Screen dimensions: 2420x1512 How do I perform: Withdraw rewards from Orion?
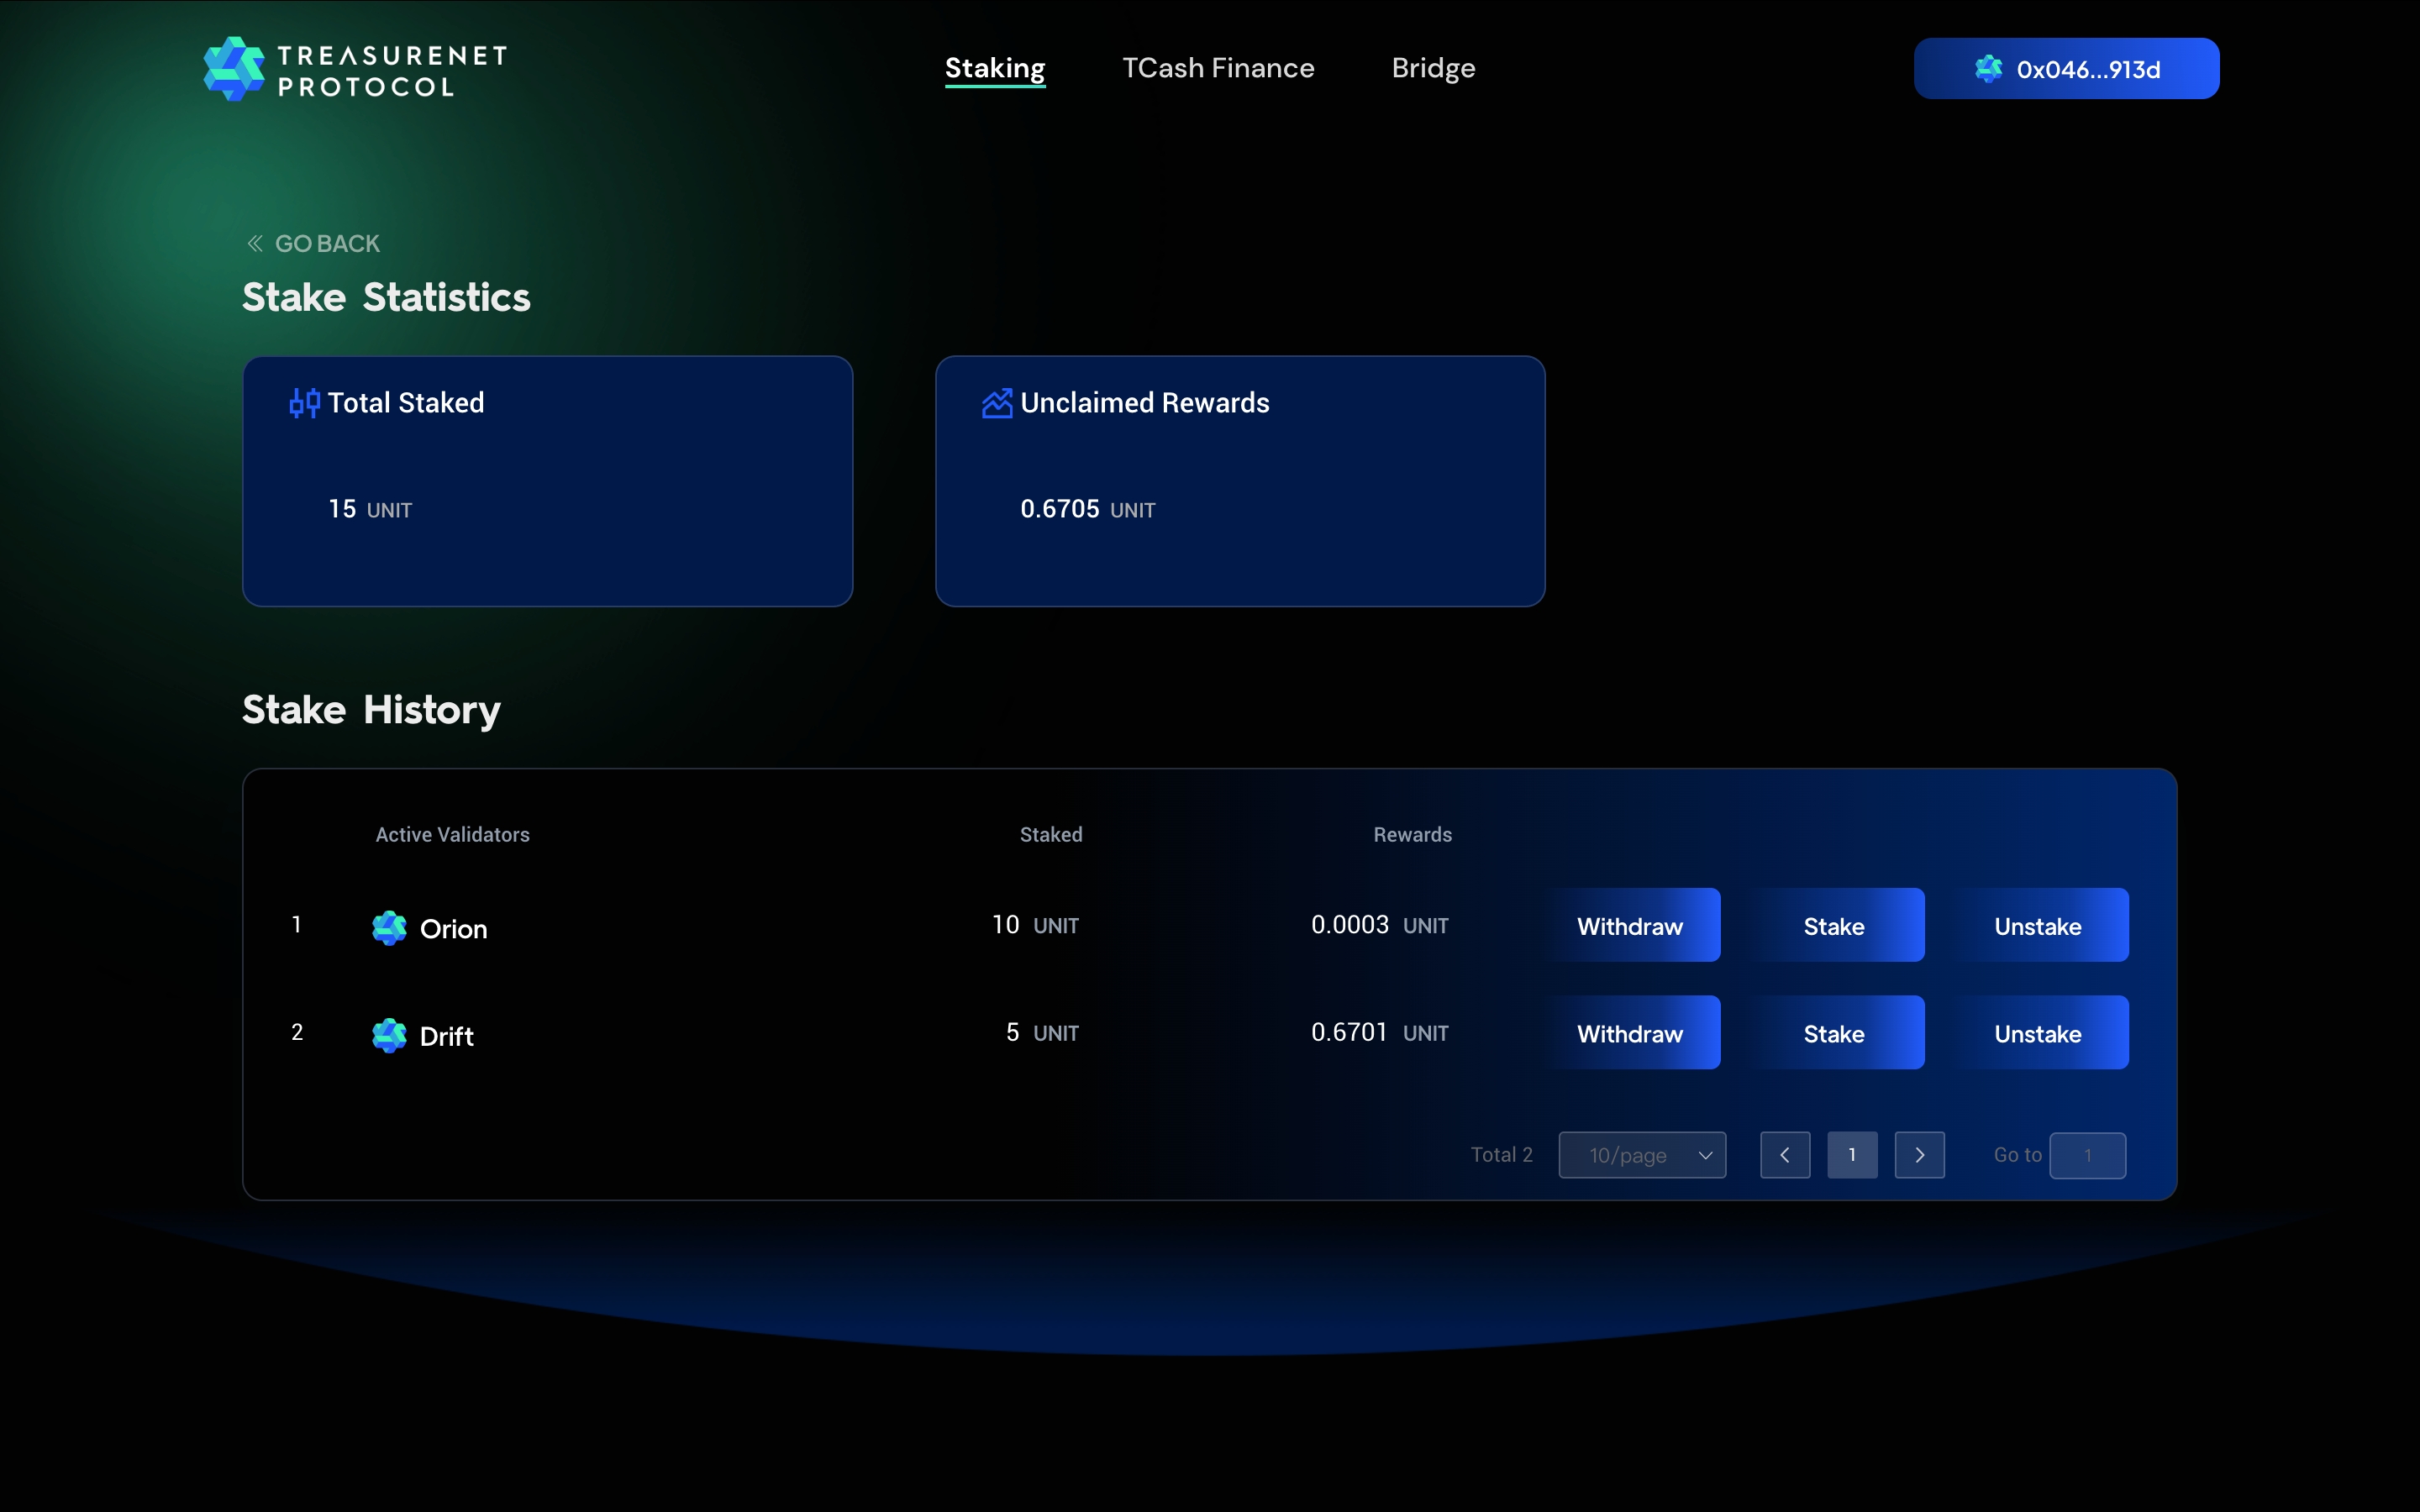[1630, 925]
